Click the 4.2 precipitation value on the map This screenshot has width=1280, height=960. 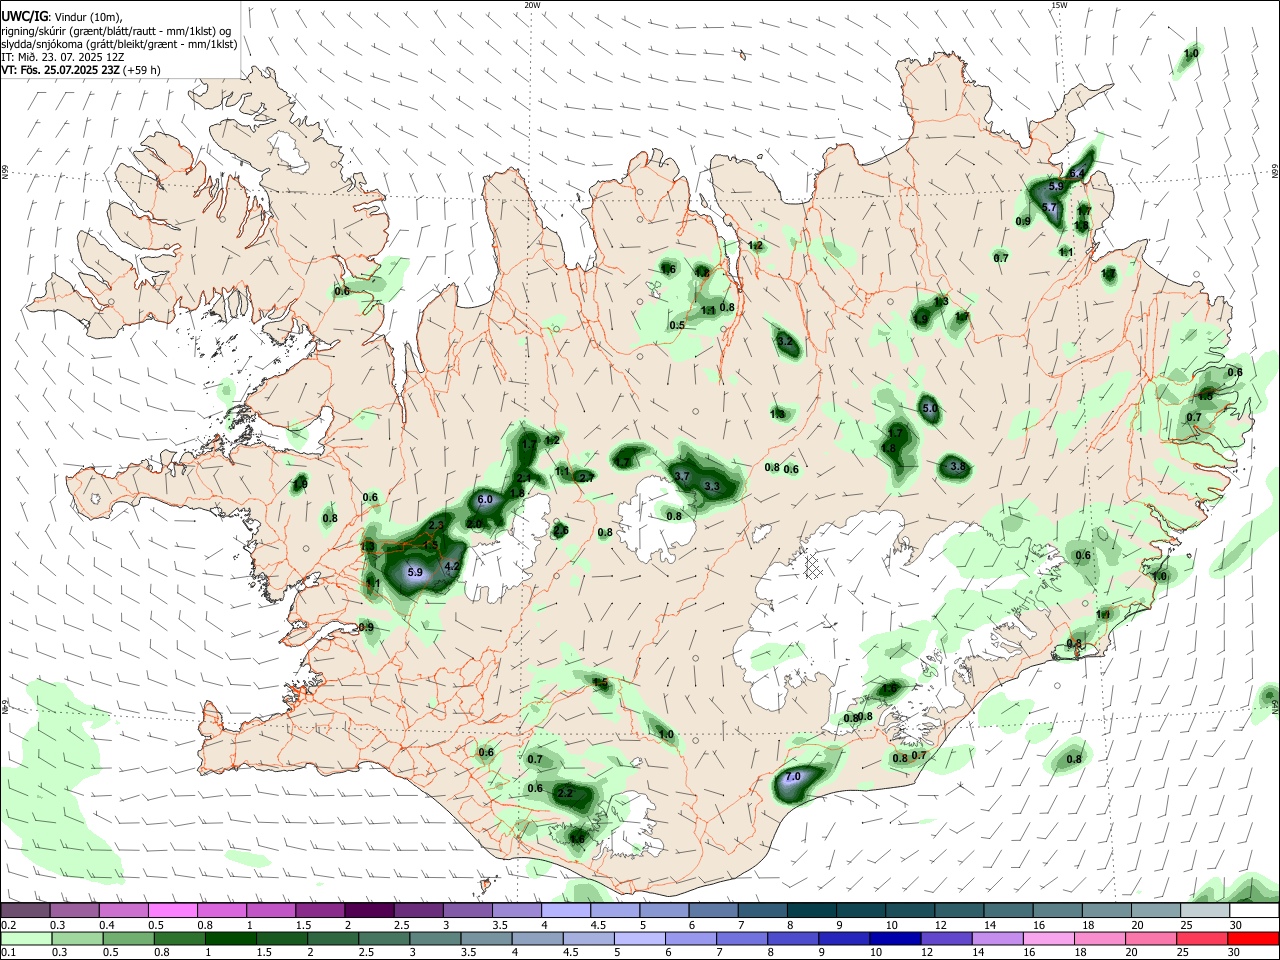[451, 566]
